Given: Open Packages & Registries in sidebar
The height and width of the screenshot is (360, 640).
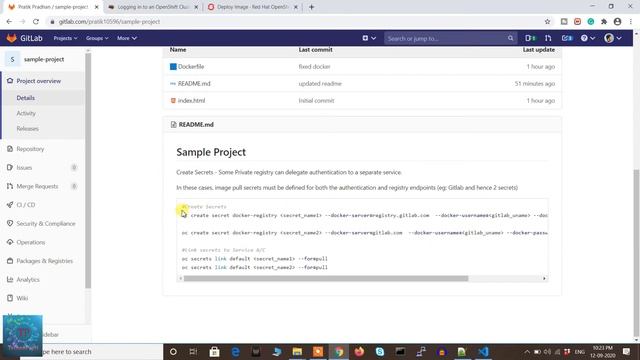Looking at the screenshot, I should (44, 261).
